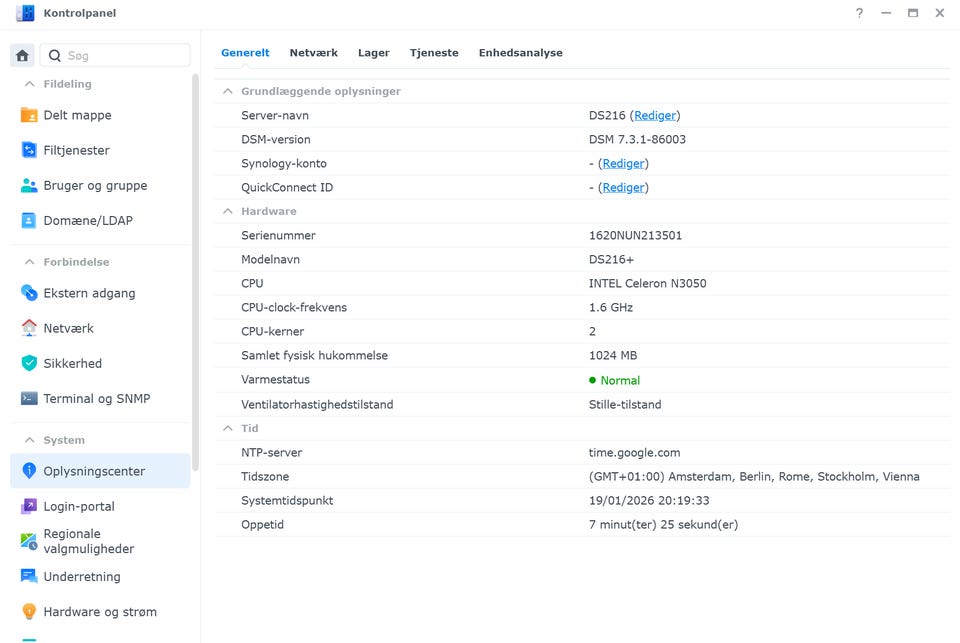Switch to the Generelt tab
The image size is (960, 643).
pos(245,53)
